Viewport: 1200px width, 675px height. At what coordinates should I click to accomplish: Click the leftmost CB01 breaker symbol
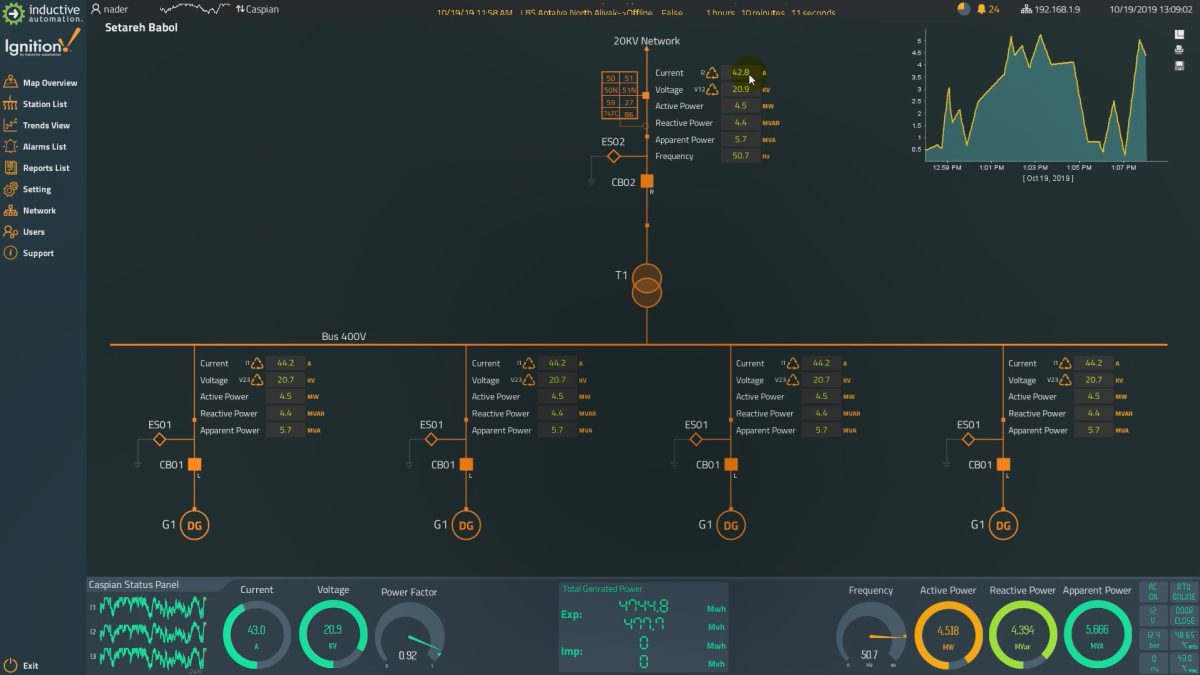click(195, 464)
